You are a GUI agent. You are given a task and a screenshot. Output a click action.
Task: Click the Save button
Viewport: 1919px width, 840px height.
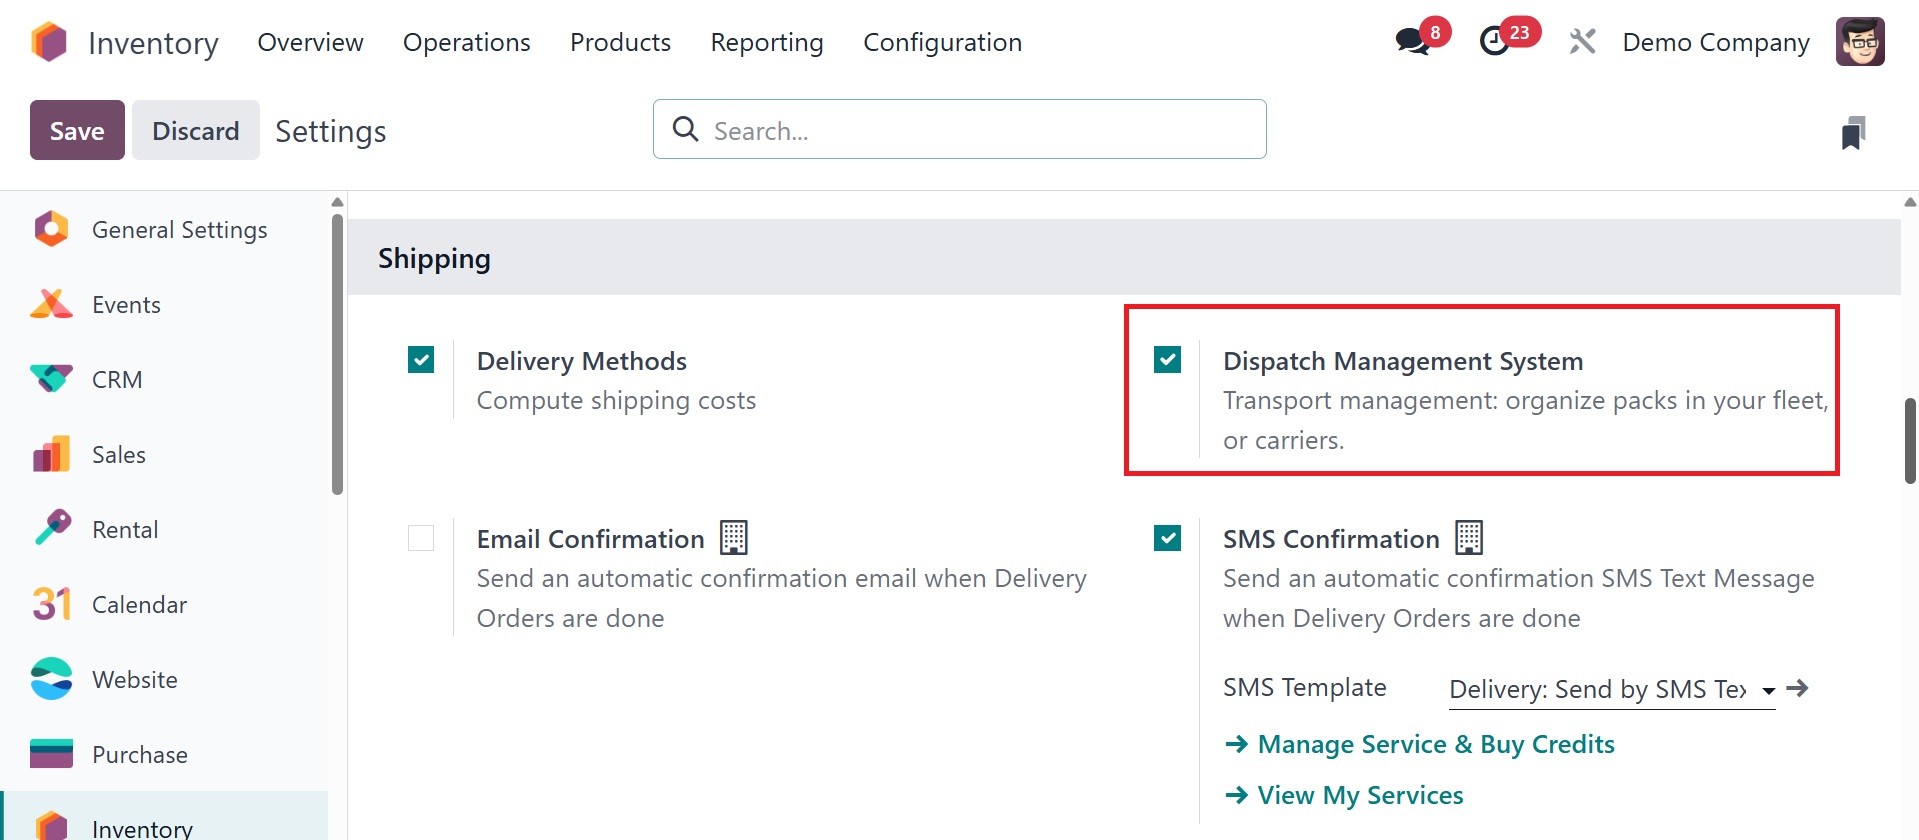tap(77, 131)
